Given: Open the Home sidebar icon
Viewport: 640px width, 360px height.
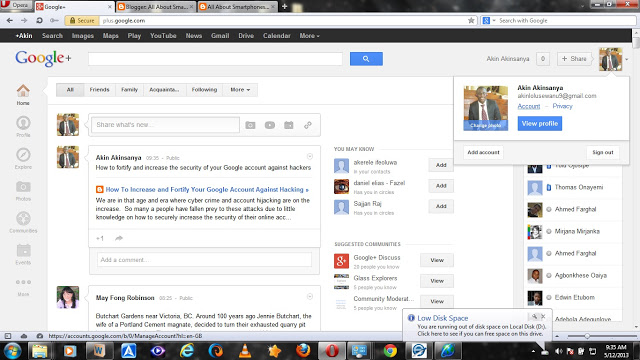Looking at the screenshot, I should tap(23, 91).
